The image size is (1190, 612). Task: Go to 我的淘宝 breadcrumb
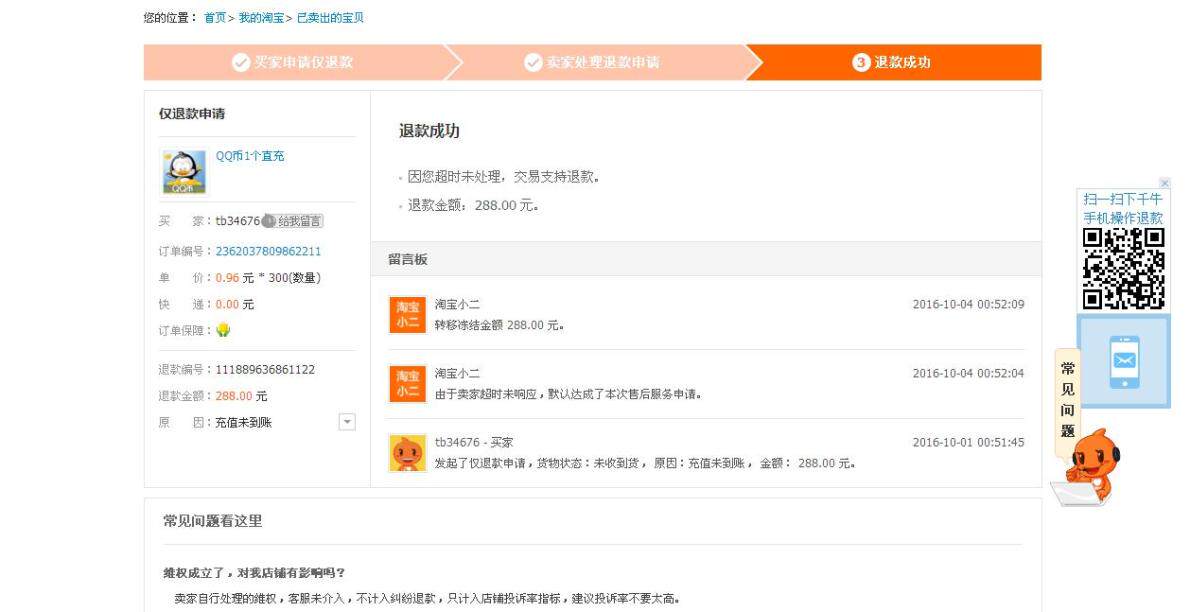click(x=261, y=17)
